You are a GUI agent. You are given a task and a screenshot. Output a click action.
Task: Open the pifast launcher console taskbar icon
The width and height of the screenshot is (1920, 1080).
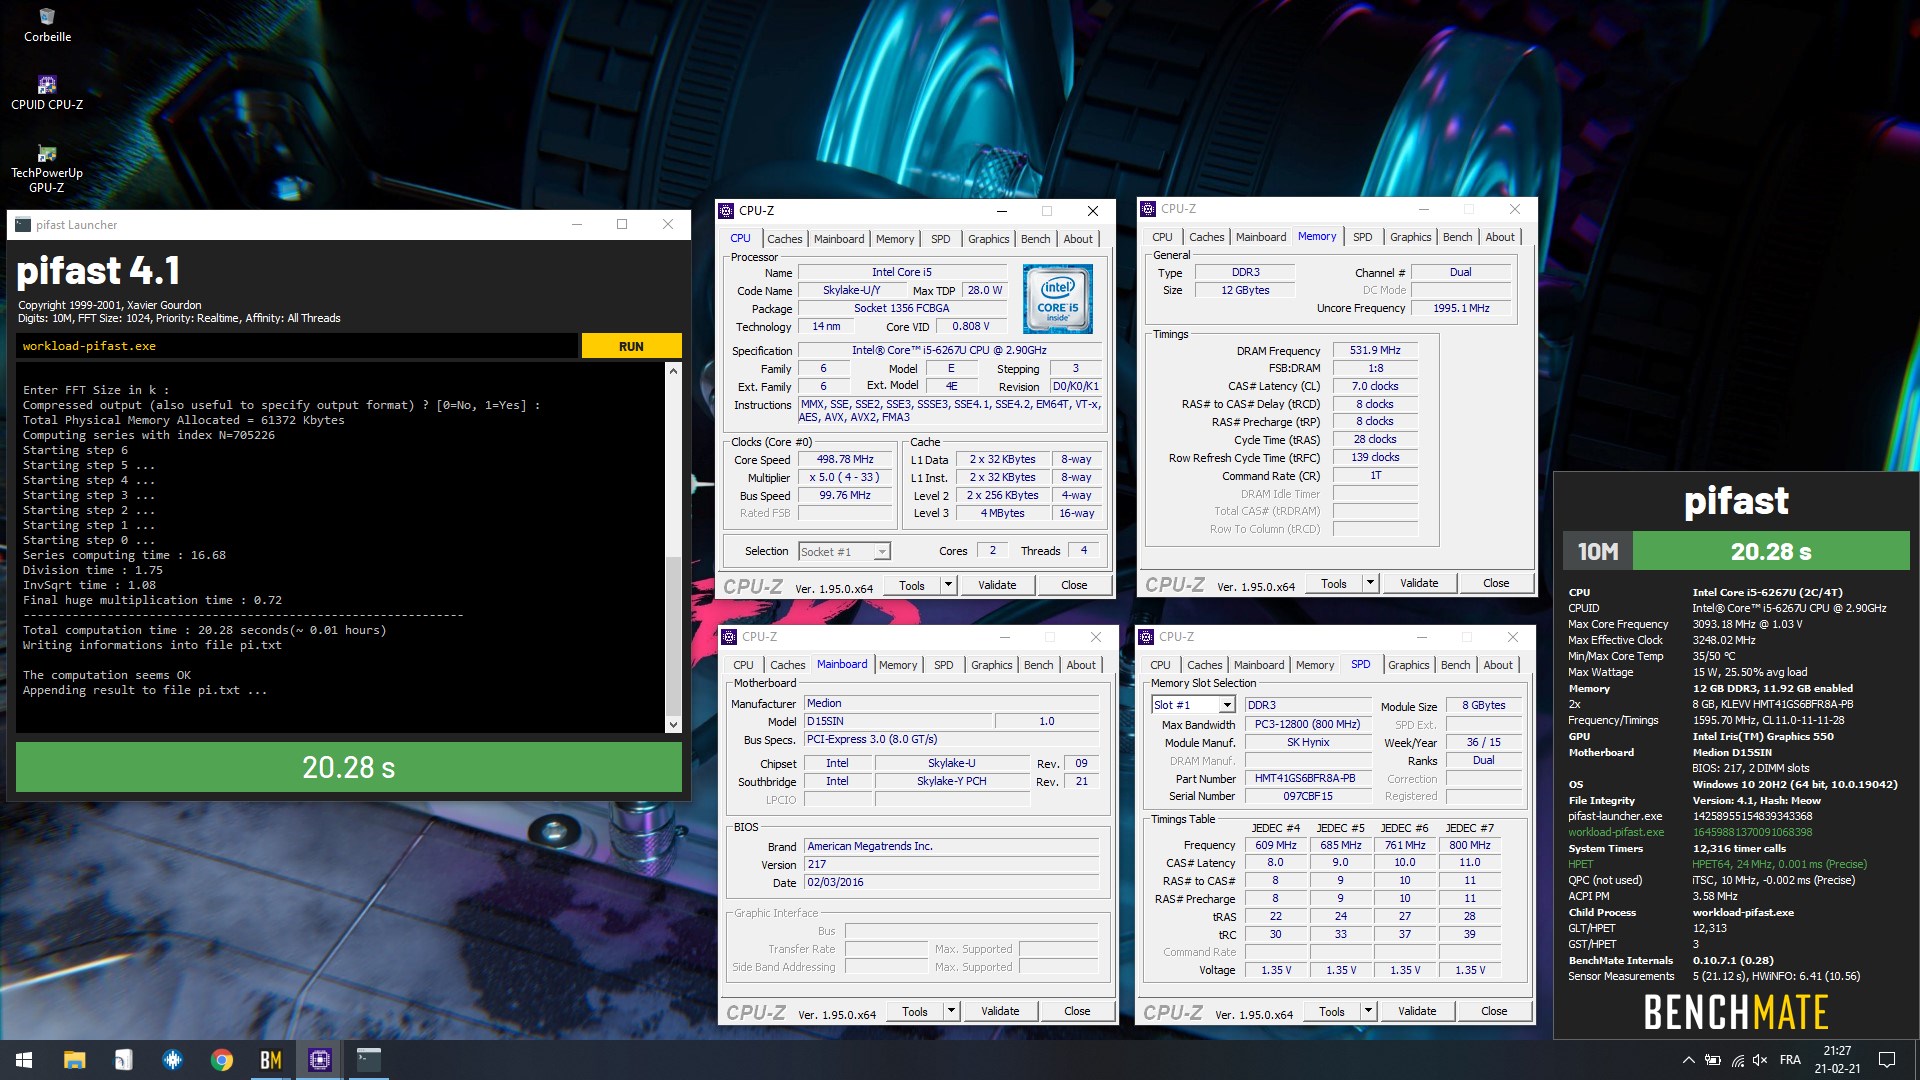click(369, 1060)
